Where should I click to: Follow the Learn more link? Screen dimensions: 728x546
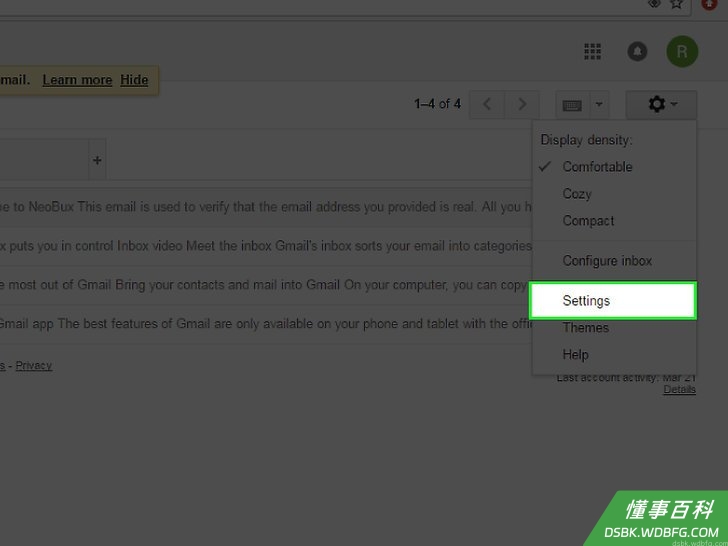pos(77,80)
